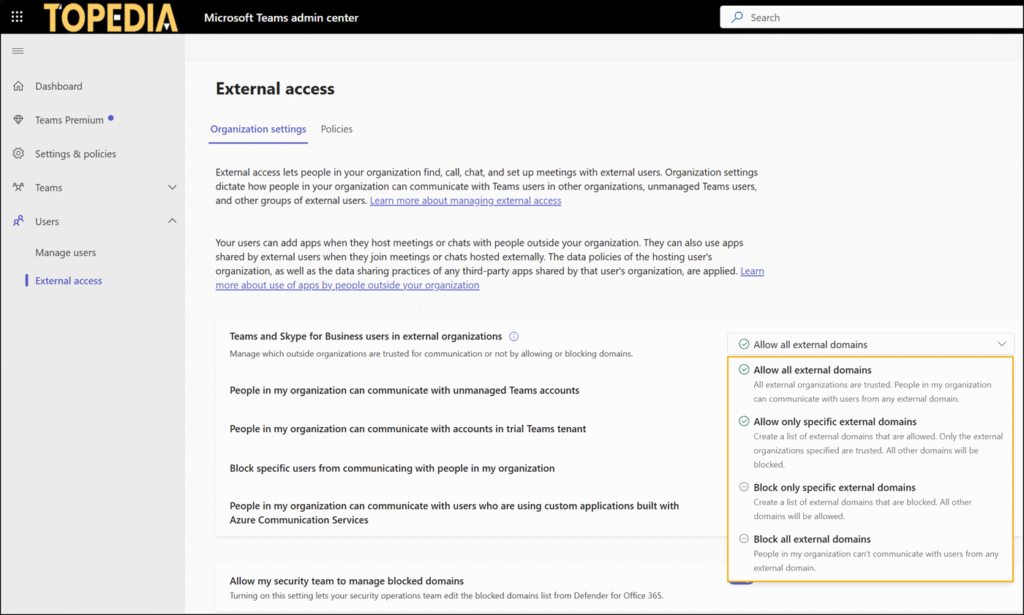Image resolution: width=1024 pixels, height=615 pixels.
Task: Open Learn more about managing external access
Action: [x=465, y=201]
